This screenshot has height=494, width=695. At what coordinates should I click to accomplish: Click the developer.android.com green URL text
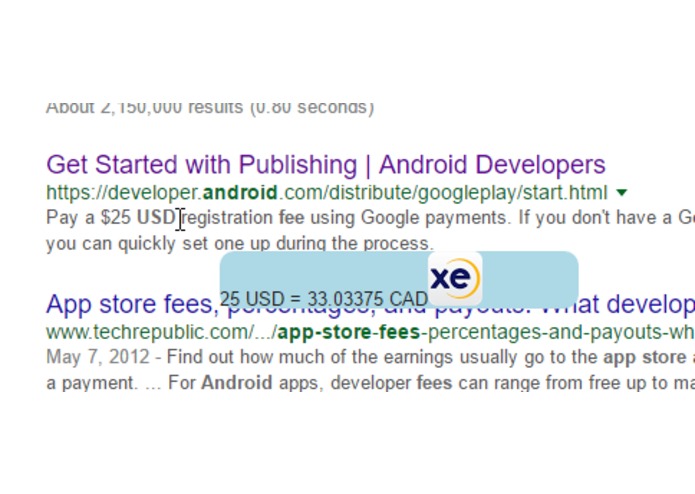327,193
